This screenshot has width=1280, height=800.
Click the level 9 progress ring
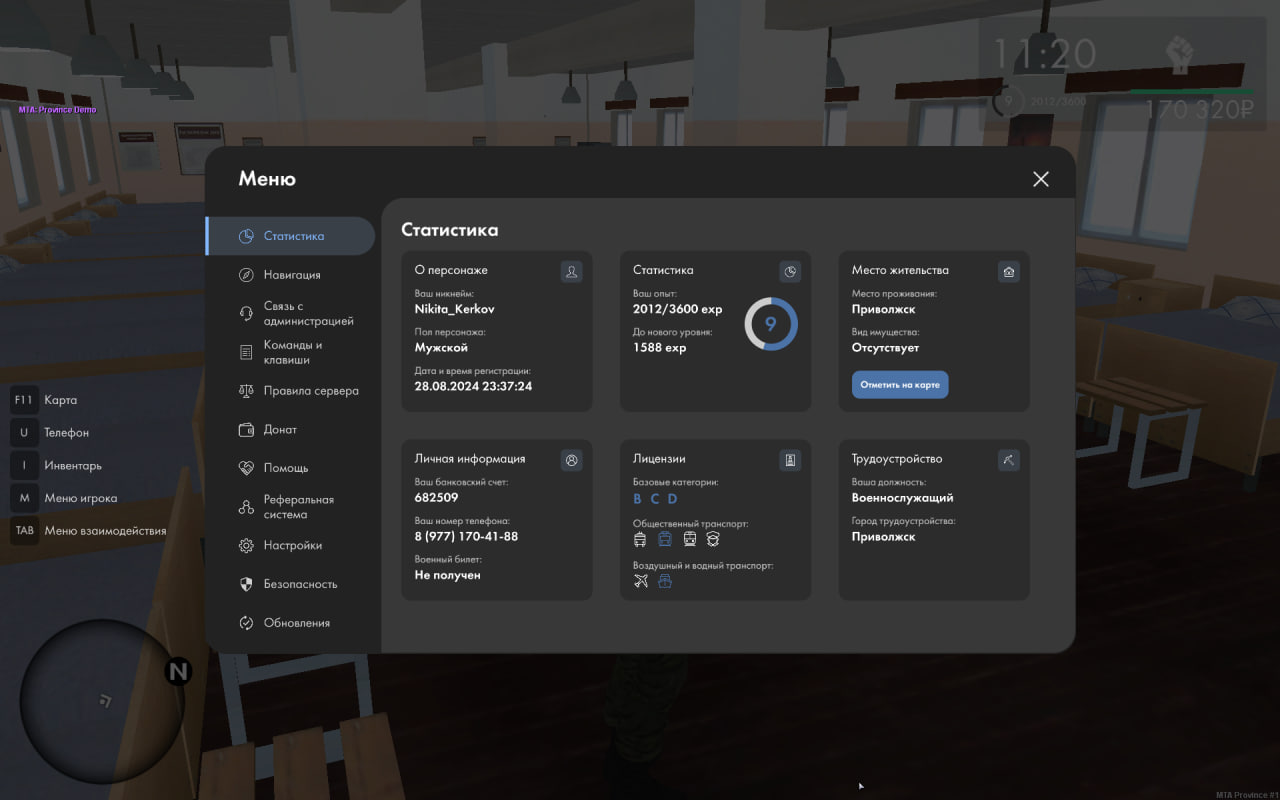click(770, 324)
